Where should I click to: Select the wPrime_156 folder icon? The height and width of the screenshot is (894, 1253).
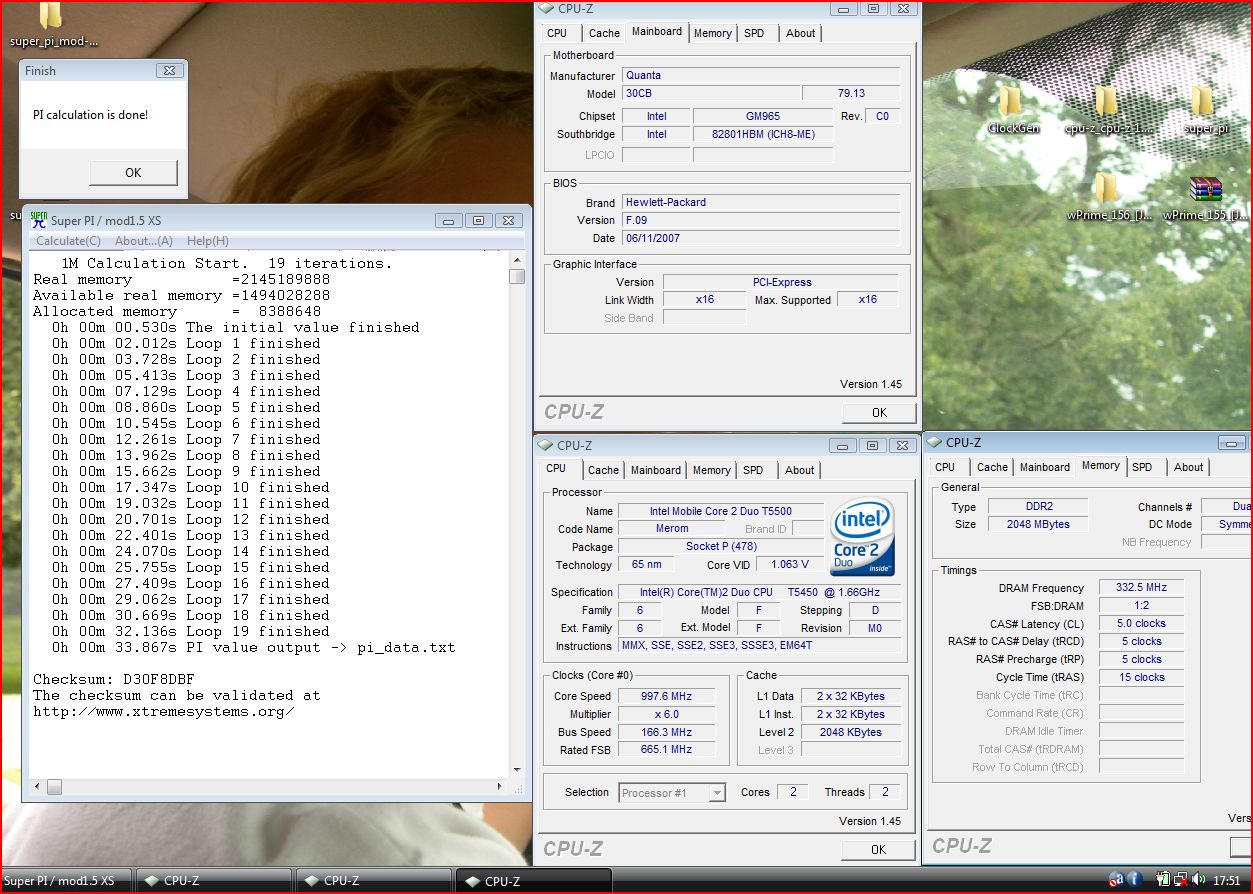pos(1106,188)
